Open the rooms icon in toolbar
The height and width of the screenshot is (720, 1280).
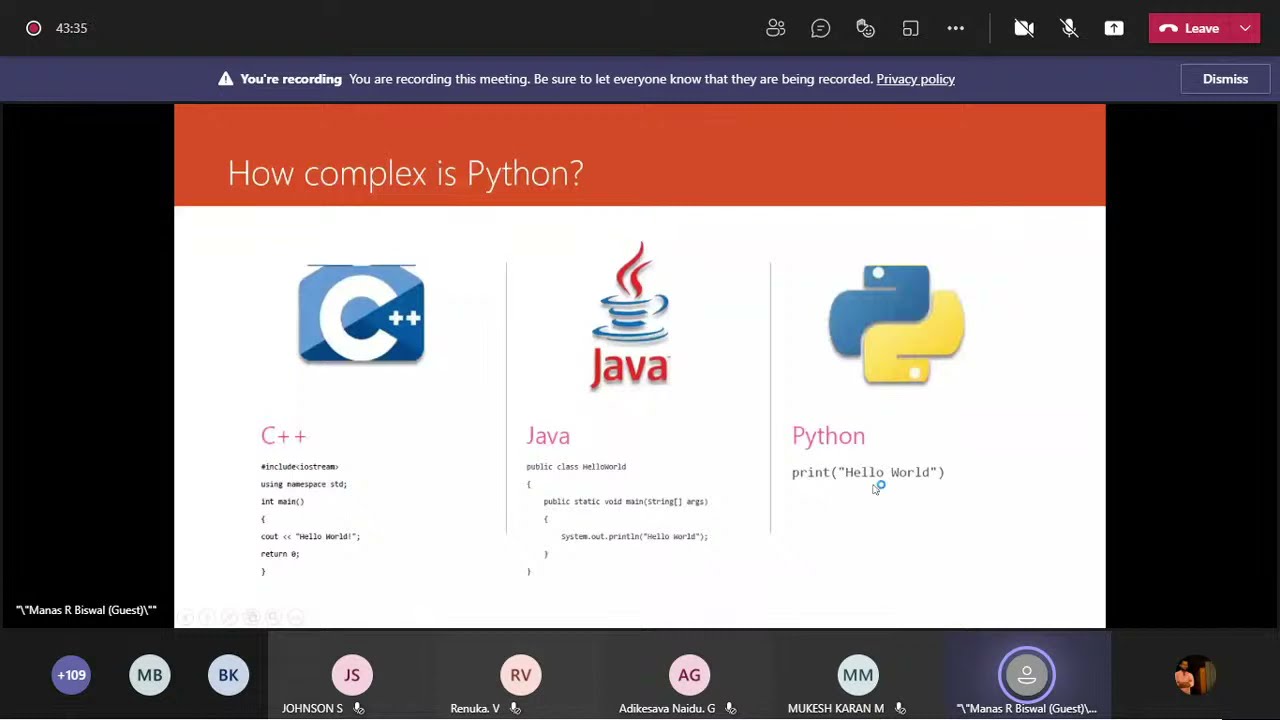[x=911, y=28]
